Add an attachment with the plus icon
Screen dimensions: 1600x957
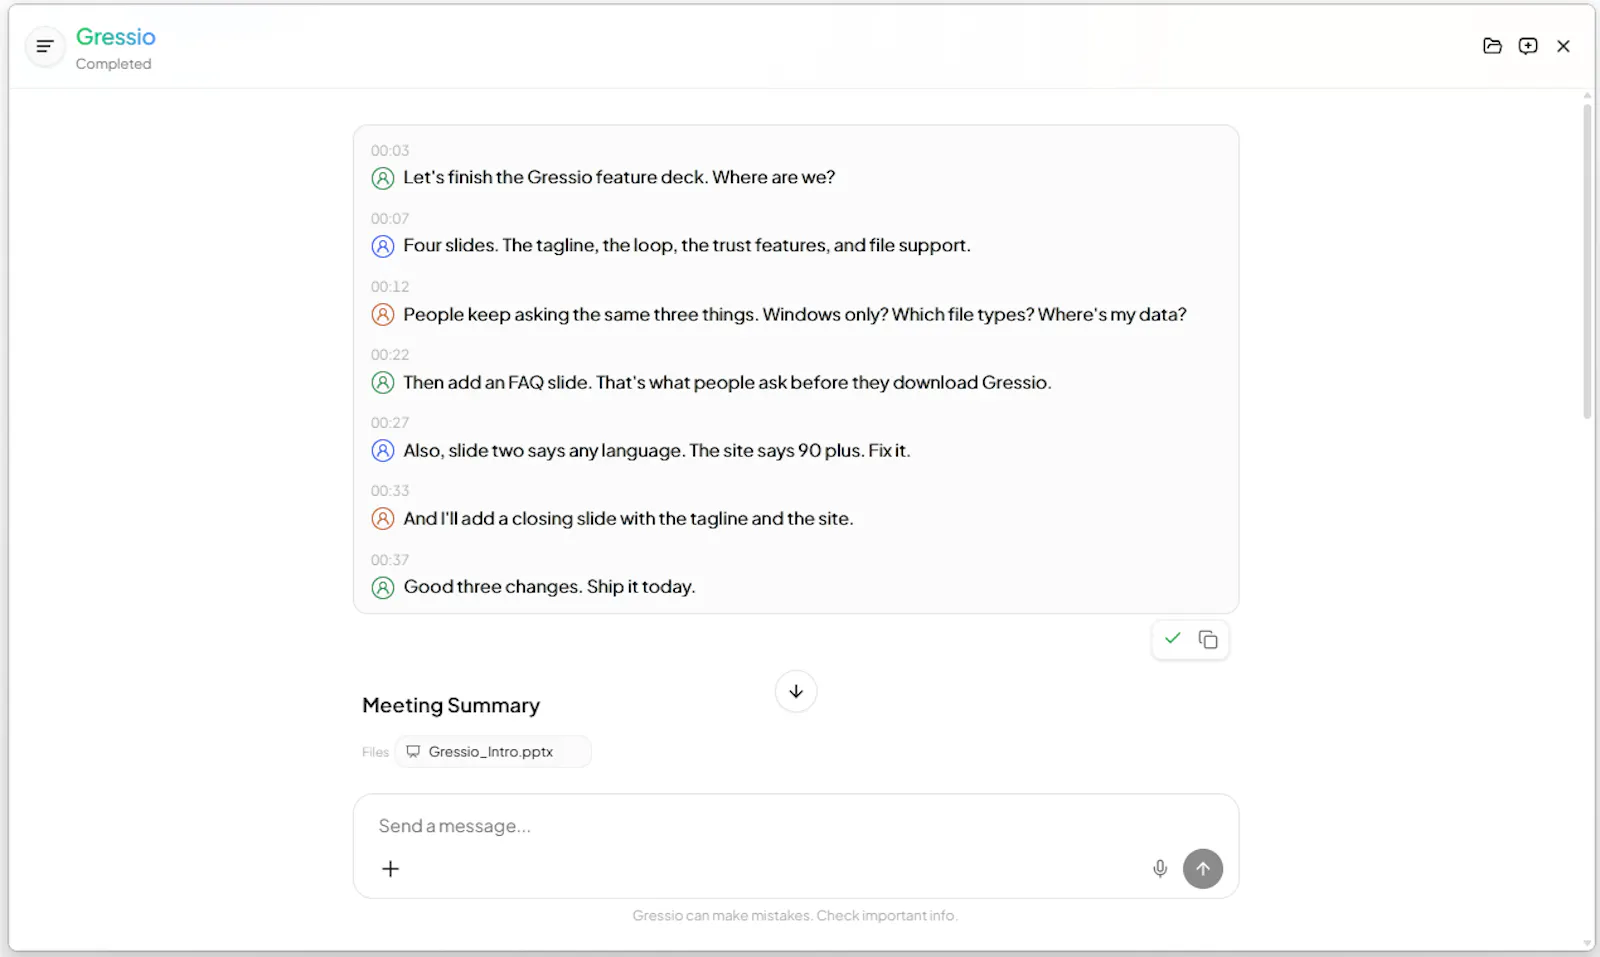pos(391,869)
